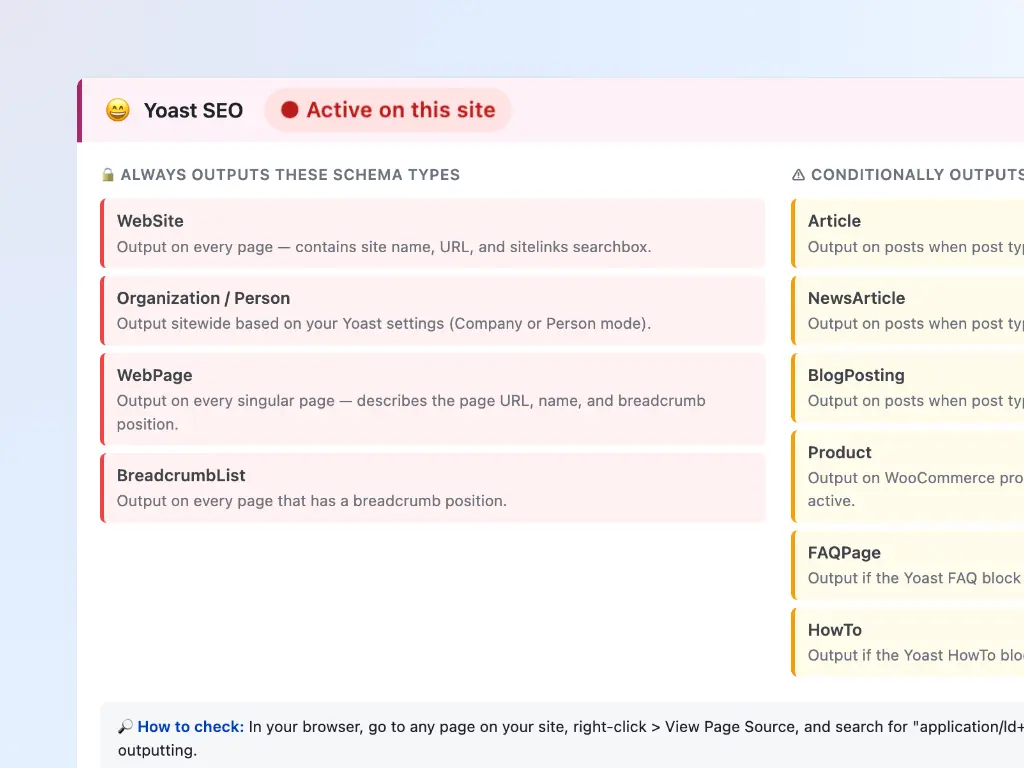
Task: Select the WebSite schema card
Action: tap(432, 233)
